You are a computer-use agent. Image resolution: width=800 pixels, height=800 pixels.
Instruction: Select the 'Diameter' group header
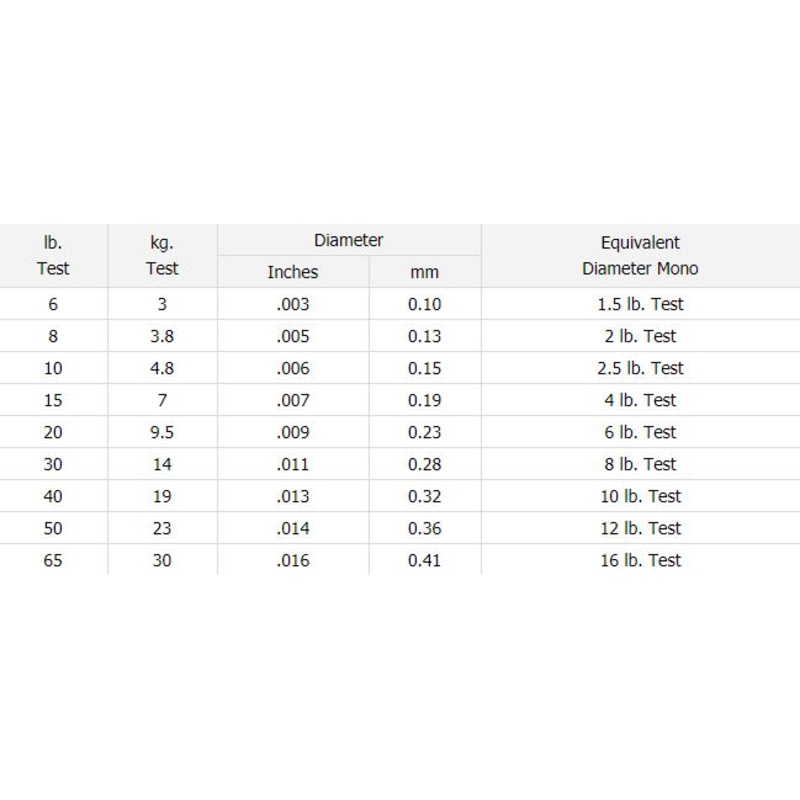click(348, 240)
